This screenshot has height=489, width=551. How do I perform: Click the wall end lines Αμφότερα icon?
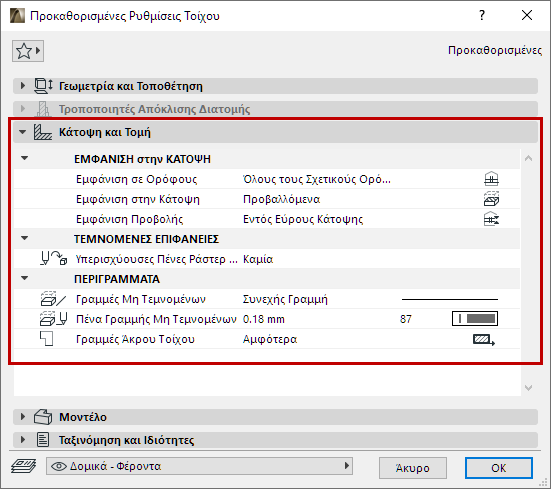pyautogui.click(x=484, y=339)
